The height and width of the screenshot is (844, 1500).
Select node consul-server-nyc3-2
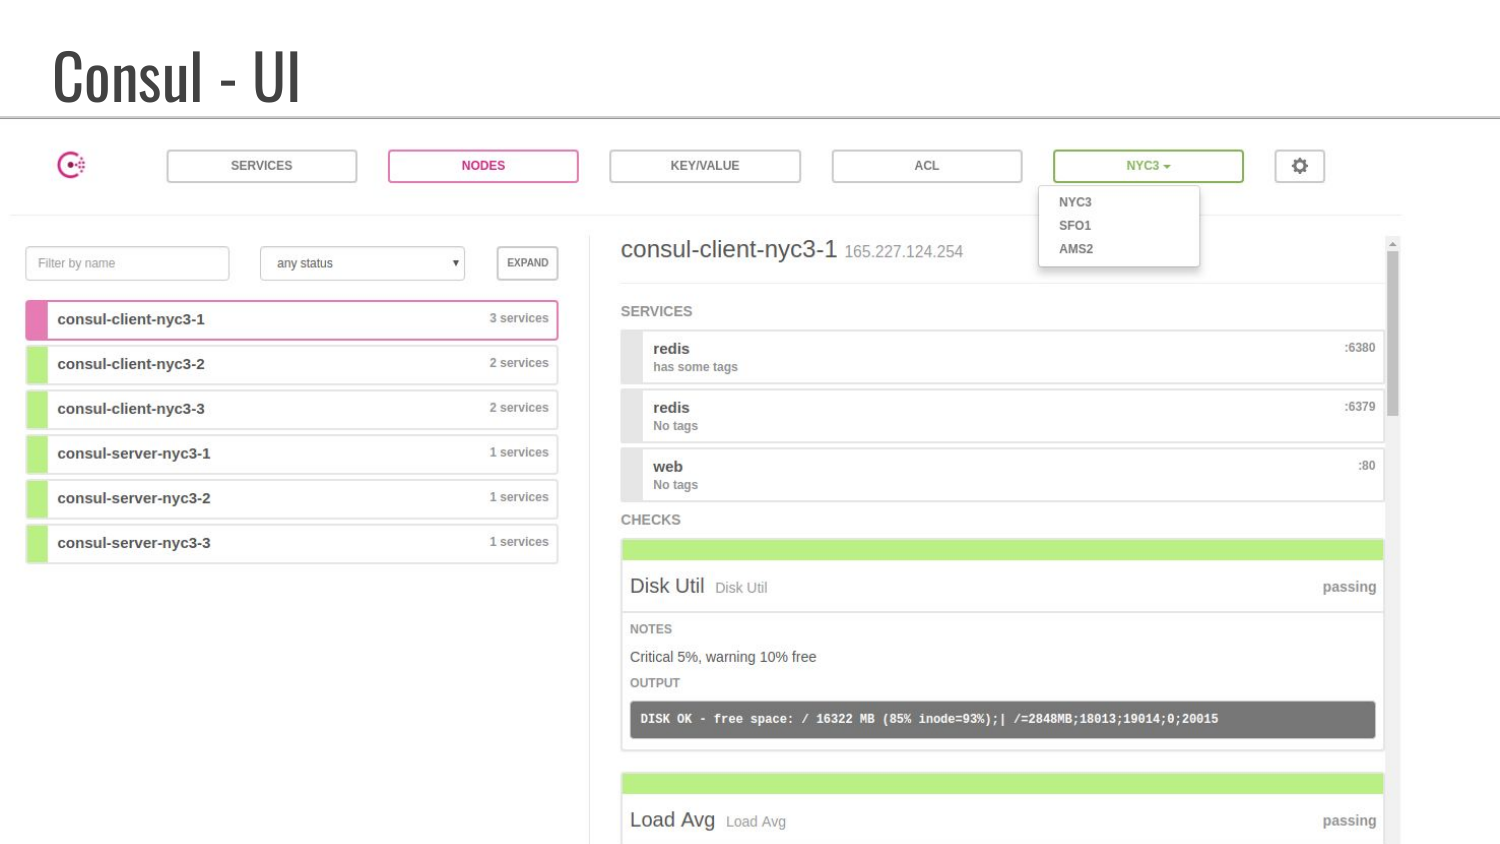(x=292, y=498)
